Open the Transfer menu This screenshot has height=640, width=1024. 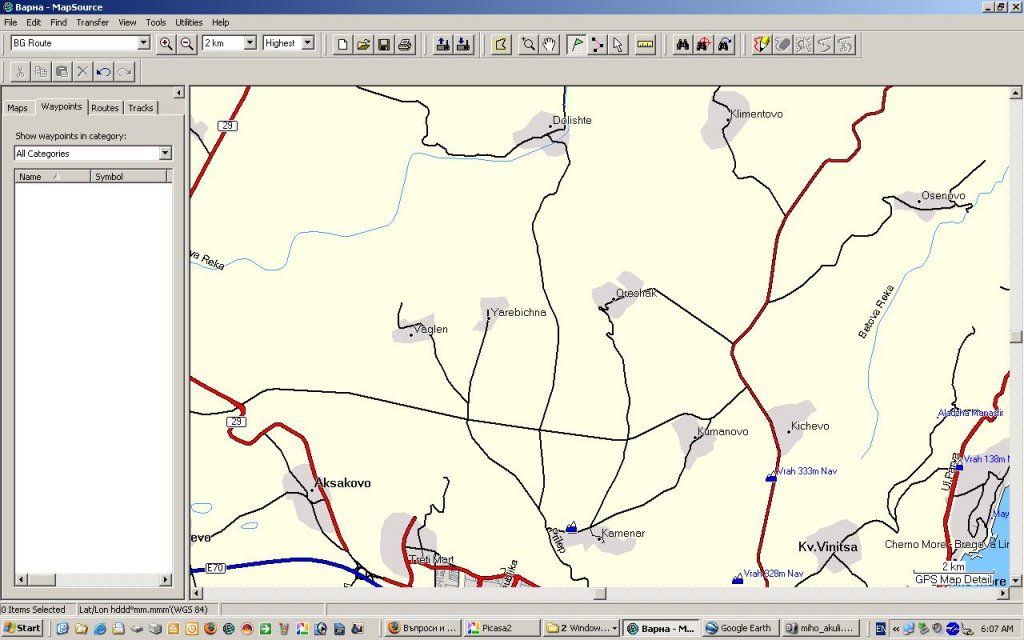(92, 22)
